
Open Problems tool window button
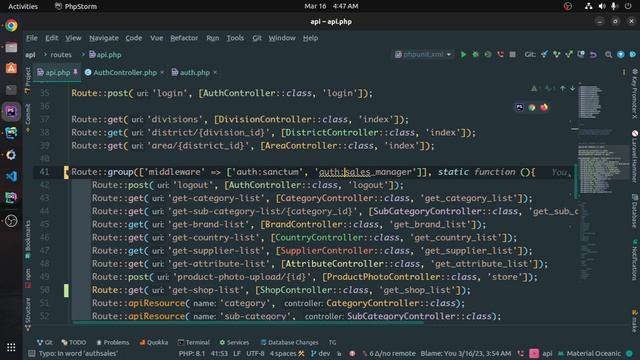[x=113, y=342]
